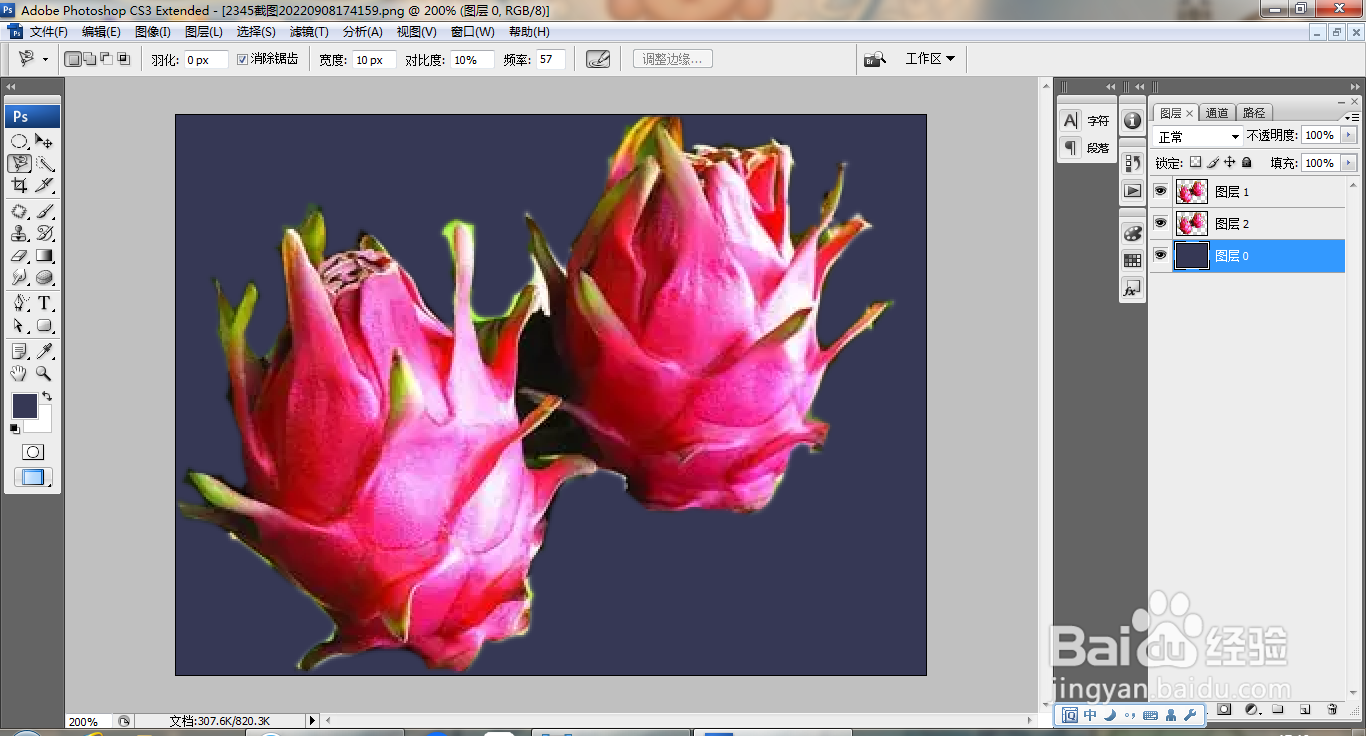Select the Clone Stamp tool

[19, 233]
